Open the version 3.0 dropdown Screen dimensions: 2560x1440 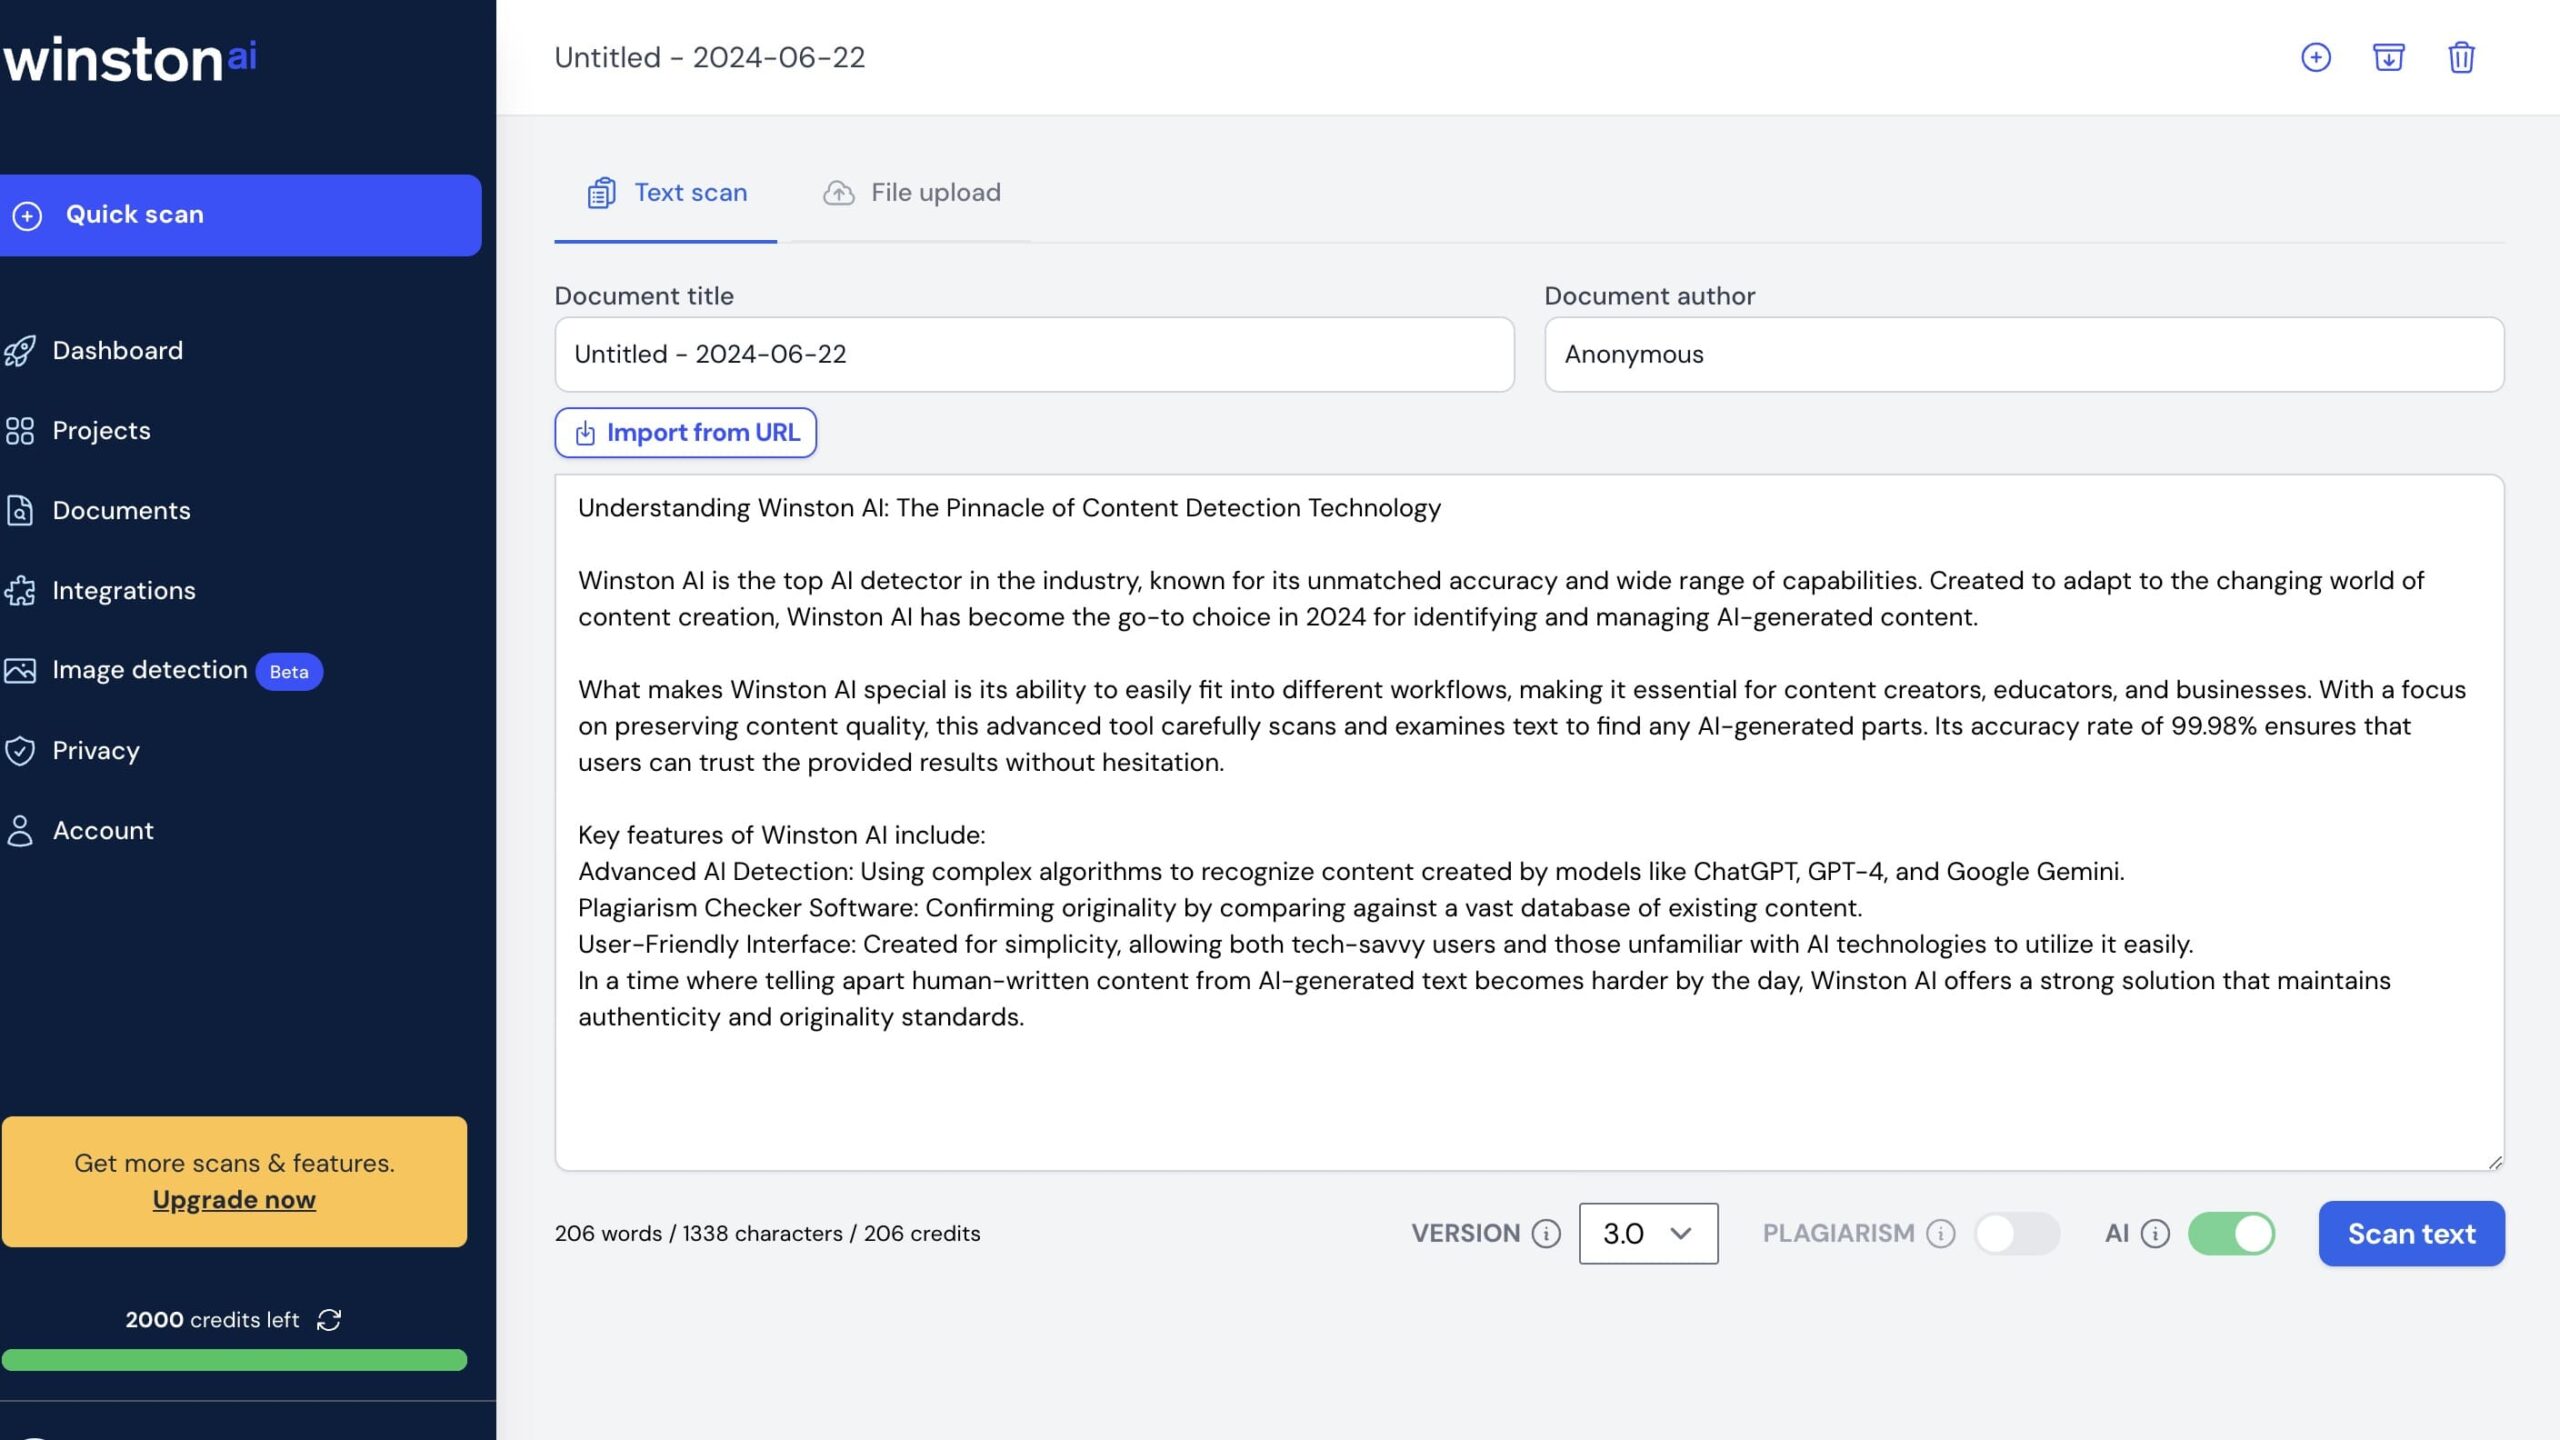1648,1234
